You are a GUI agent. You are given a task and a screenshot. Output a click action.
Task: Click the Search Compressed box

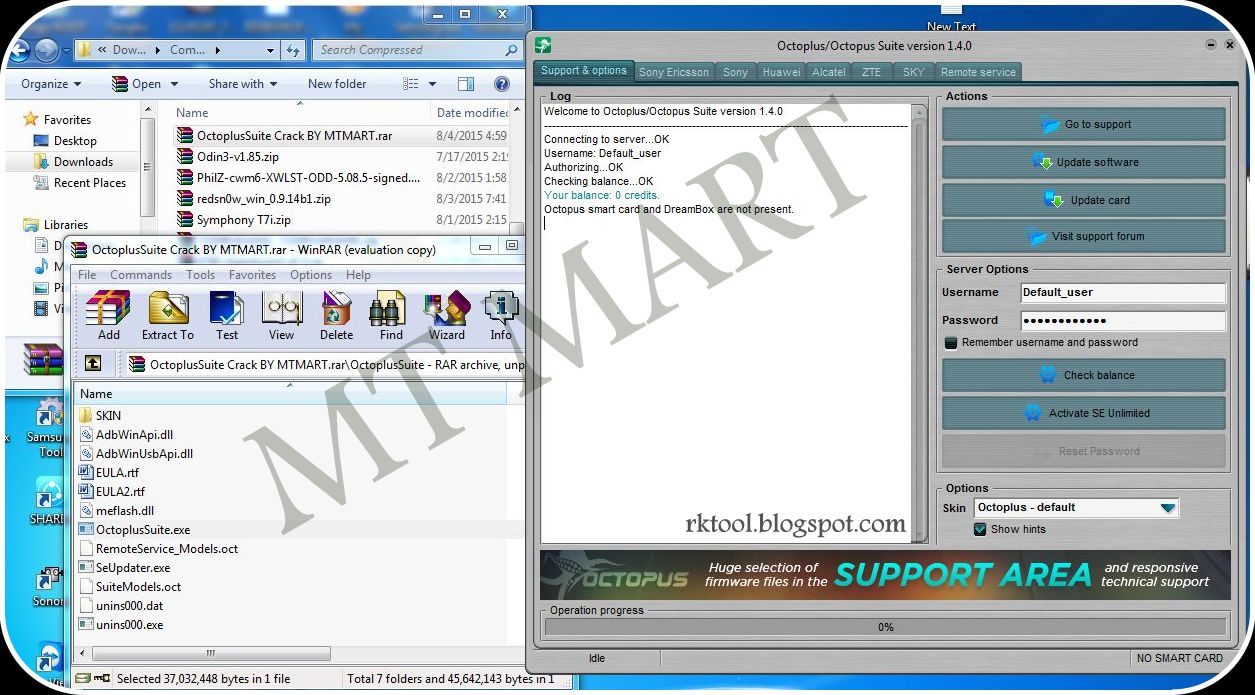point(417,50)
